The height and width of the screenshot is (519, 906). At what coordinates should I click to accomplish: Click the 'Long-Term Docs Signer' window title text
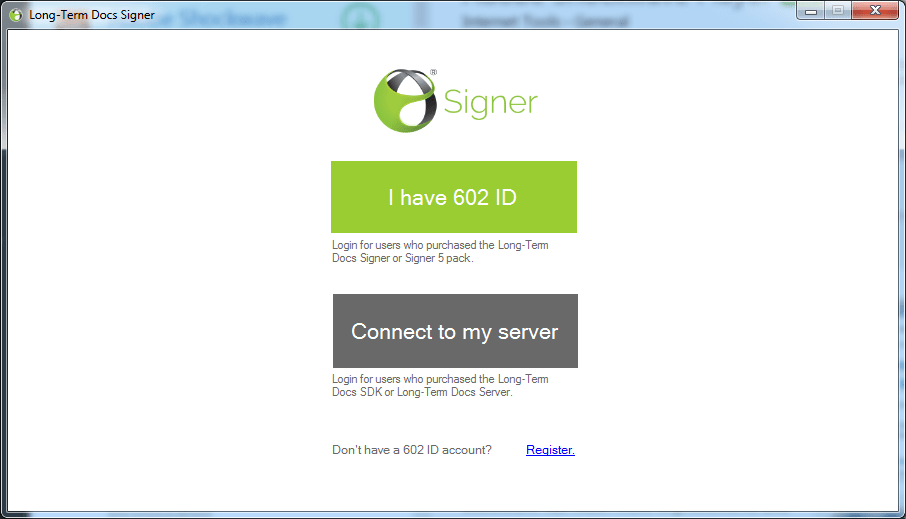click(x=92, y=15)
